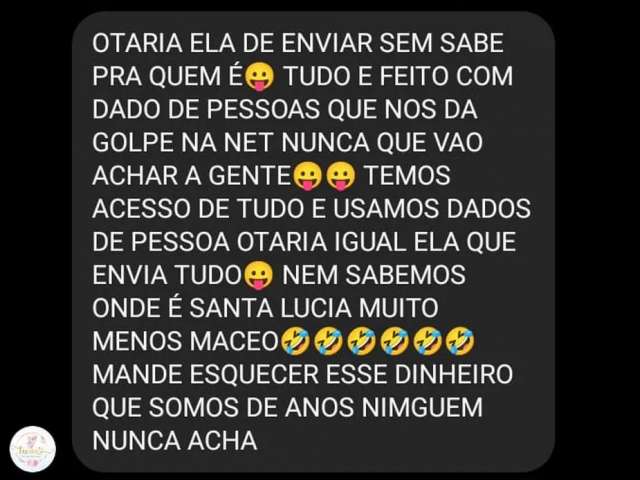Tap the tongue emoji after "ENVIA TUDO"
This screenshot has height=480, width=640.
click(x=258, y=275)
